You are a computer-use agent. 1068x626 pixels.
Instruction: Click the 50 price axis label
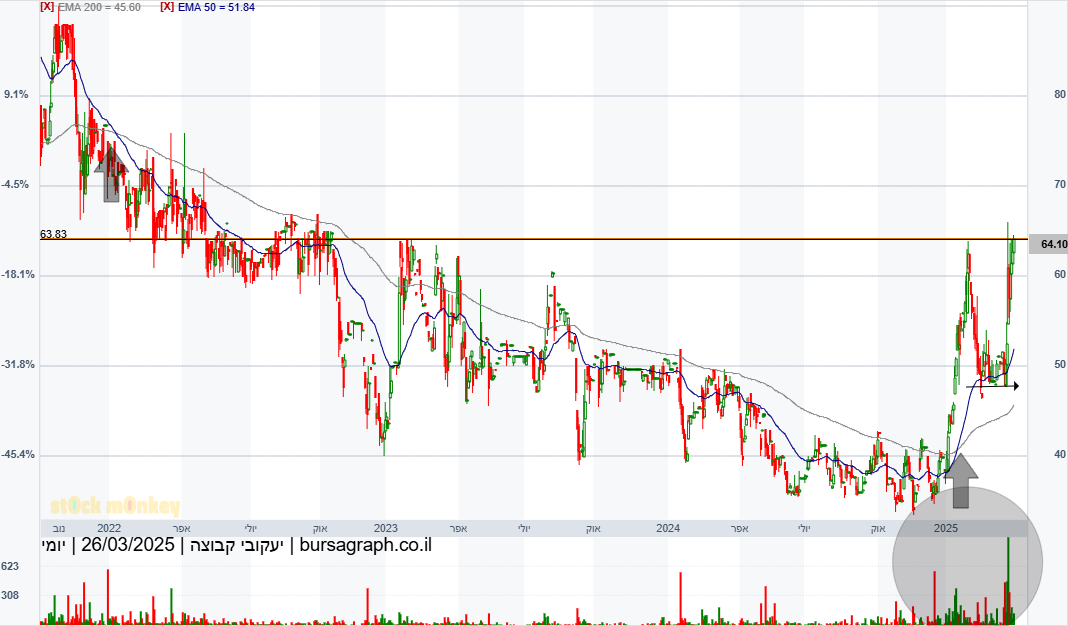pos(1060,364)
